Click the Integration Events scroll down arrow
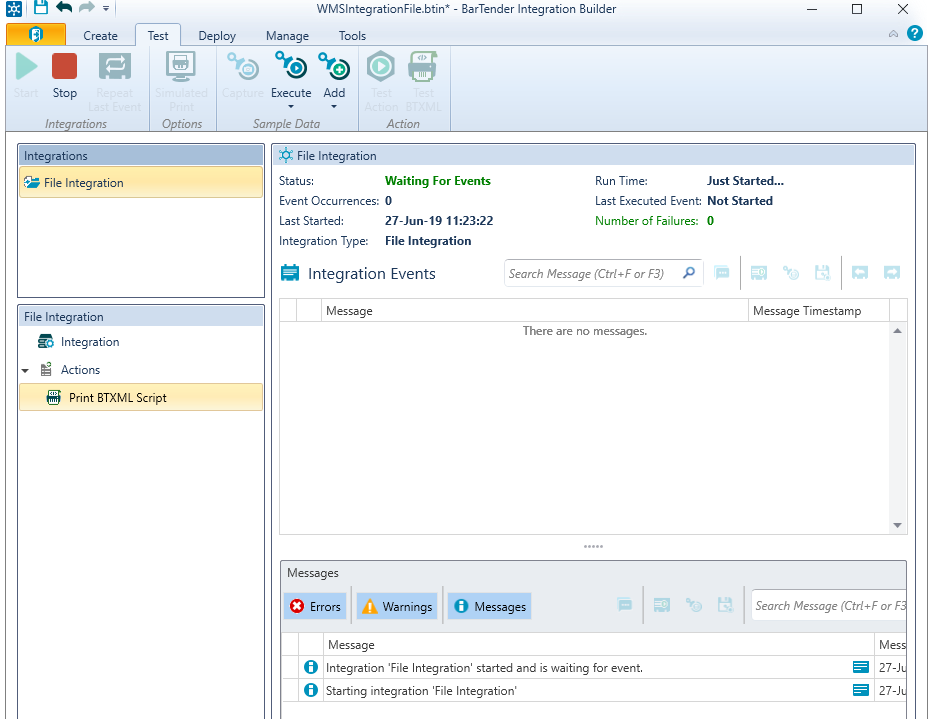Image resolution: width=929 pixels, height=719 pixels. click(898, 525)
